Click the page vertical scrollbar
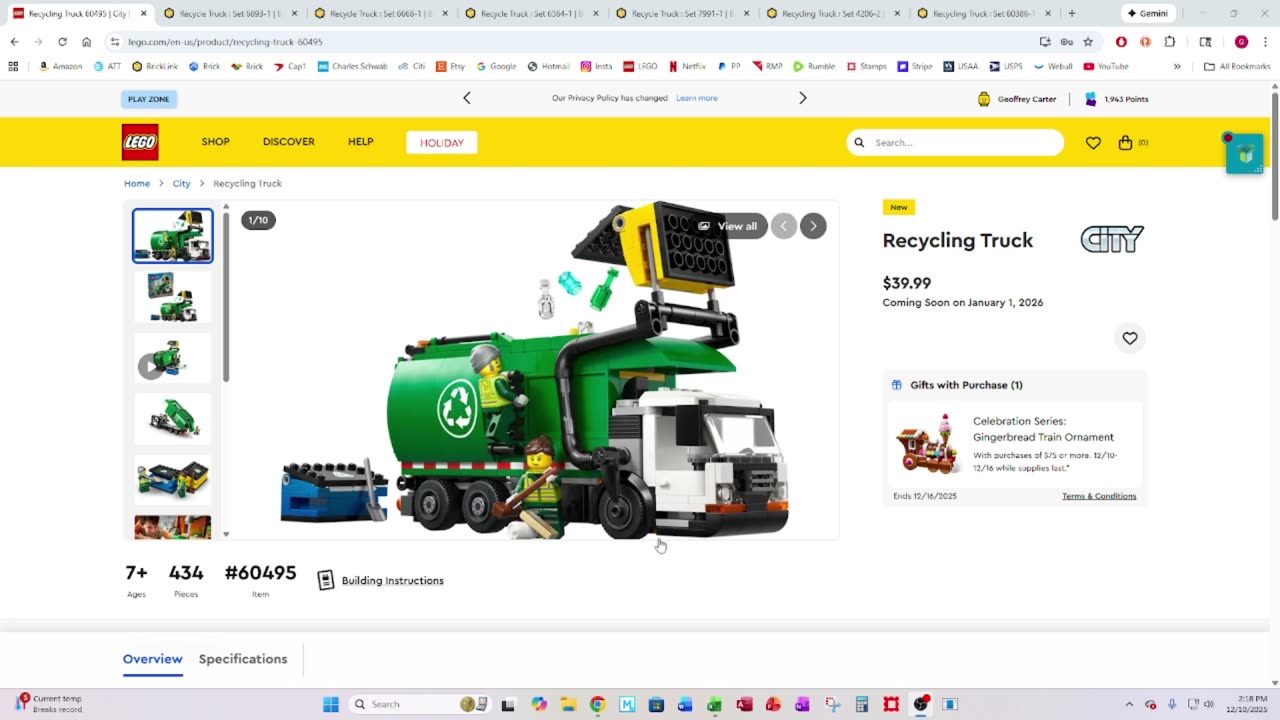1280x720 pixels. [1275, 155]
